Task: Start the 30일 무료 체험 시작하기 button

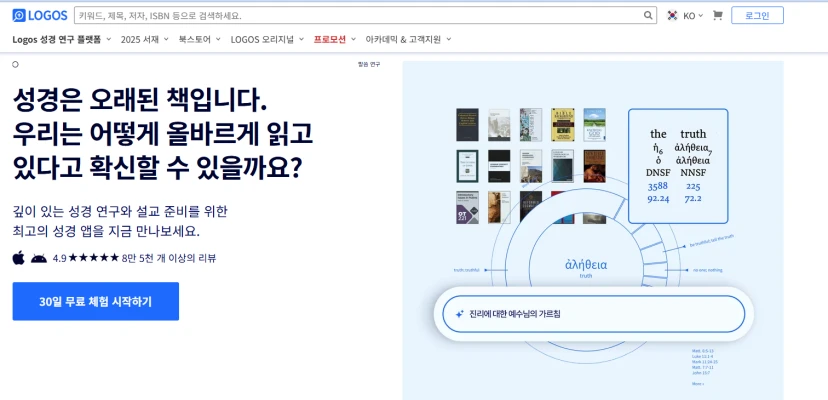Action: [x=96, y=301]
